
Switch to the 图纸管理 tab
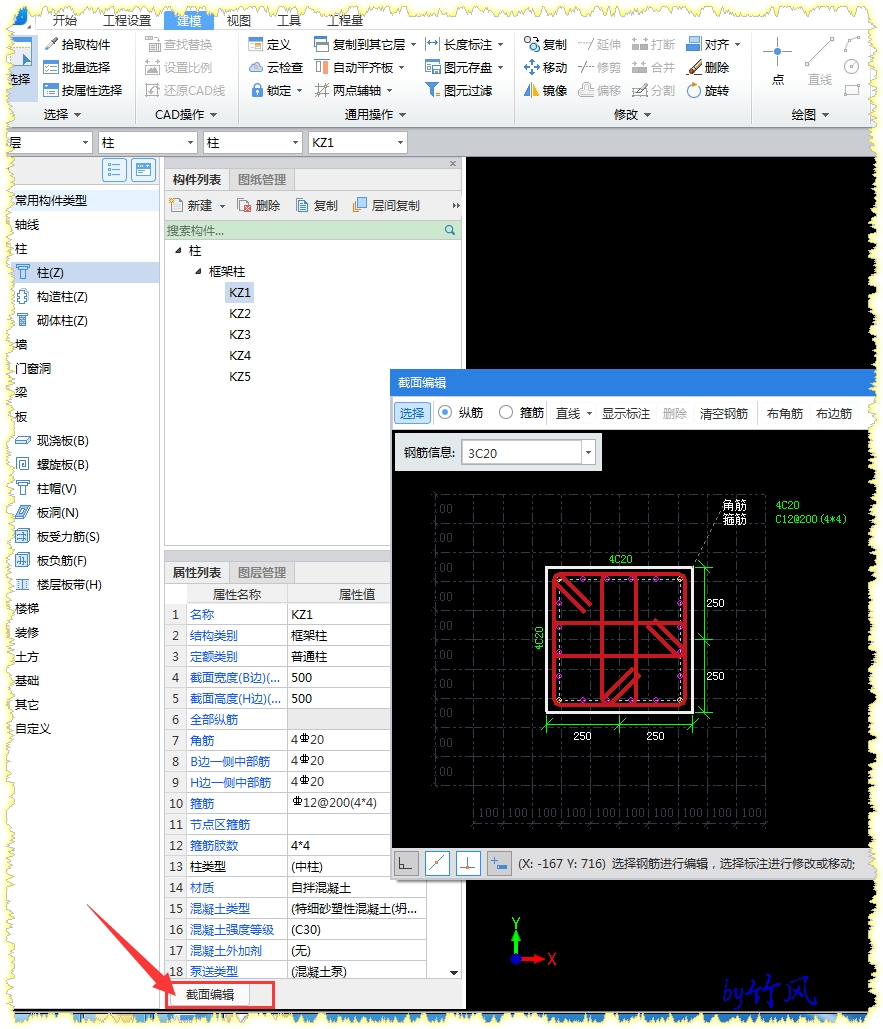tap(262, 180)
